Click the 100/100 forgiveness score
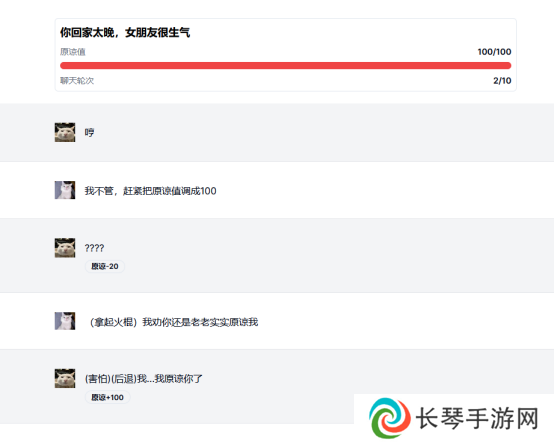Viewport: 554px width, 444px height. [x=494, y=52]
